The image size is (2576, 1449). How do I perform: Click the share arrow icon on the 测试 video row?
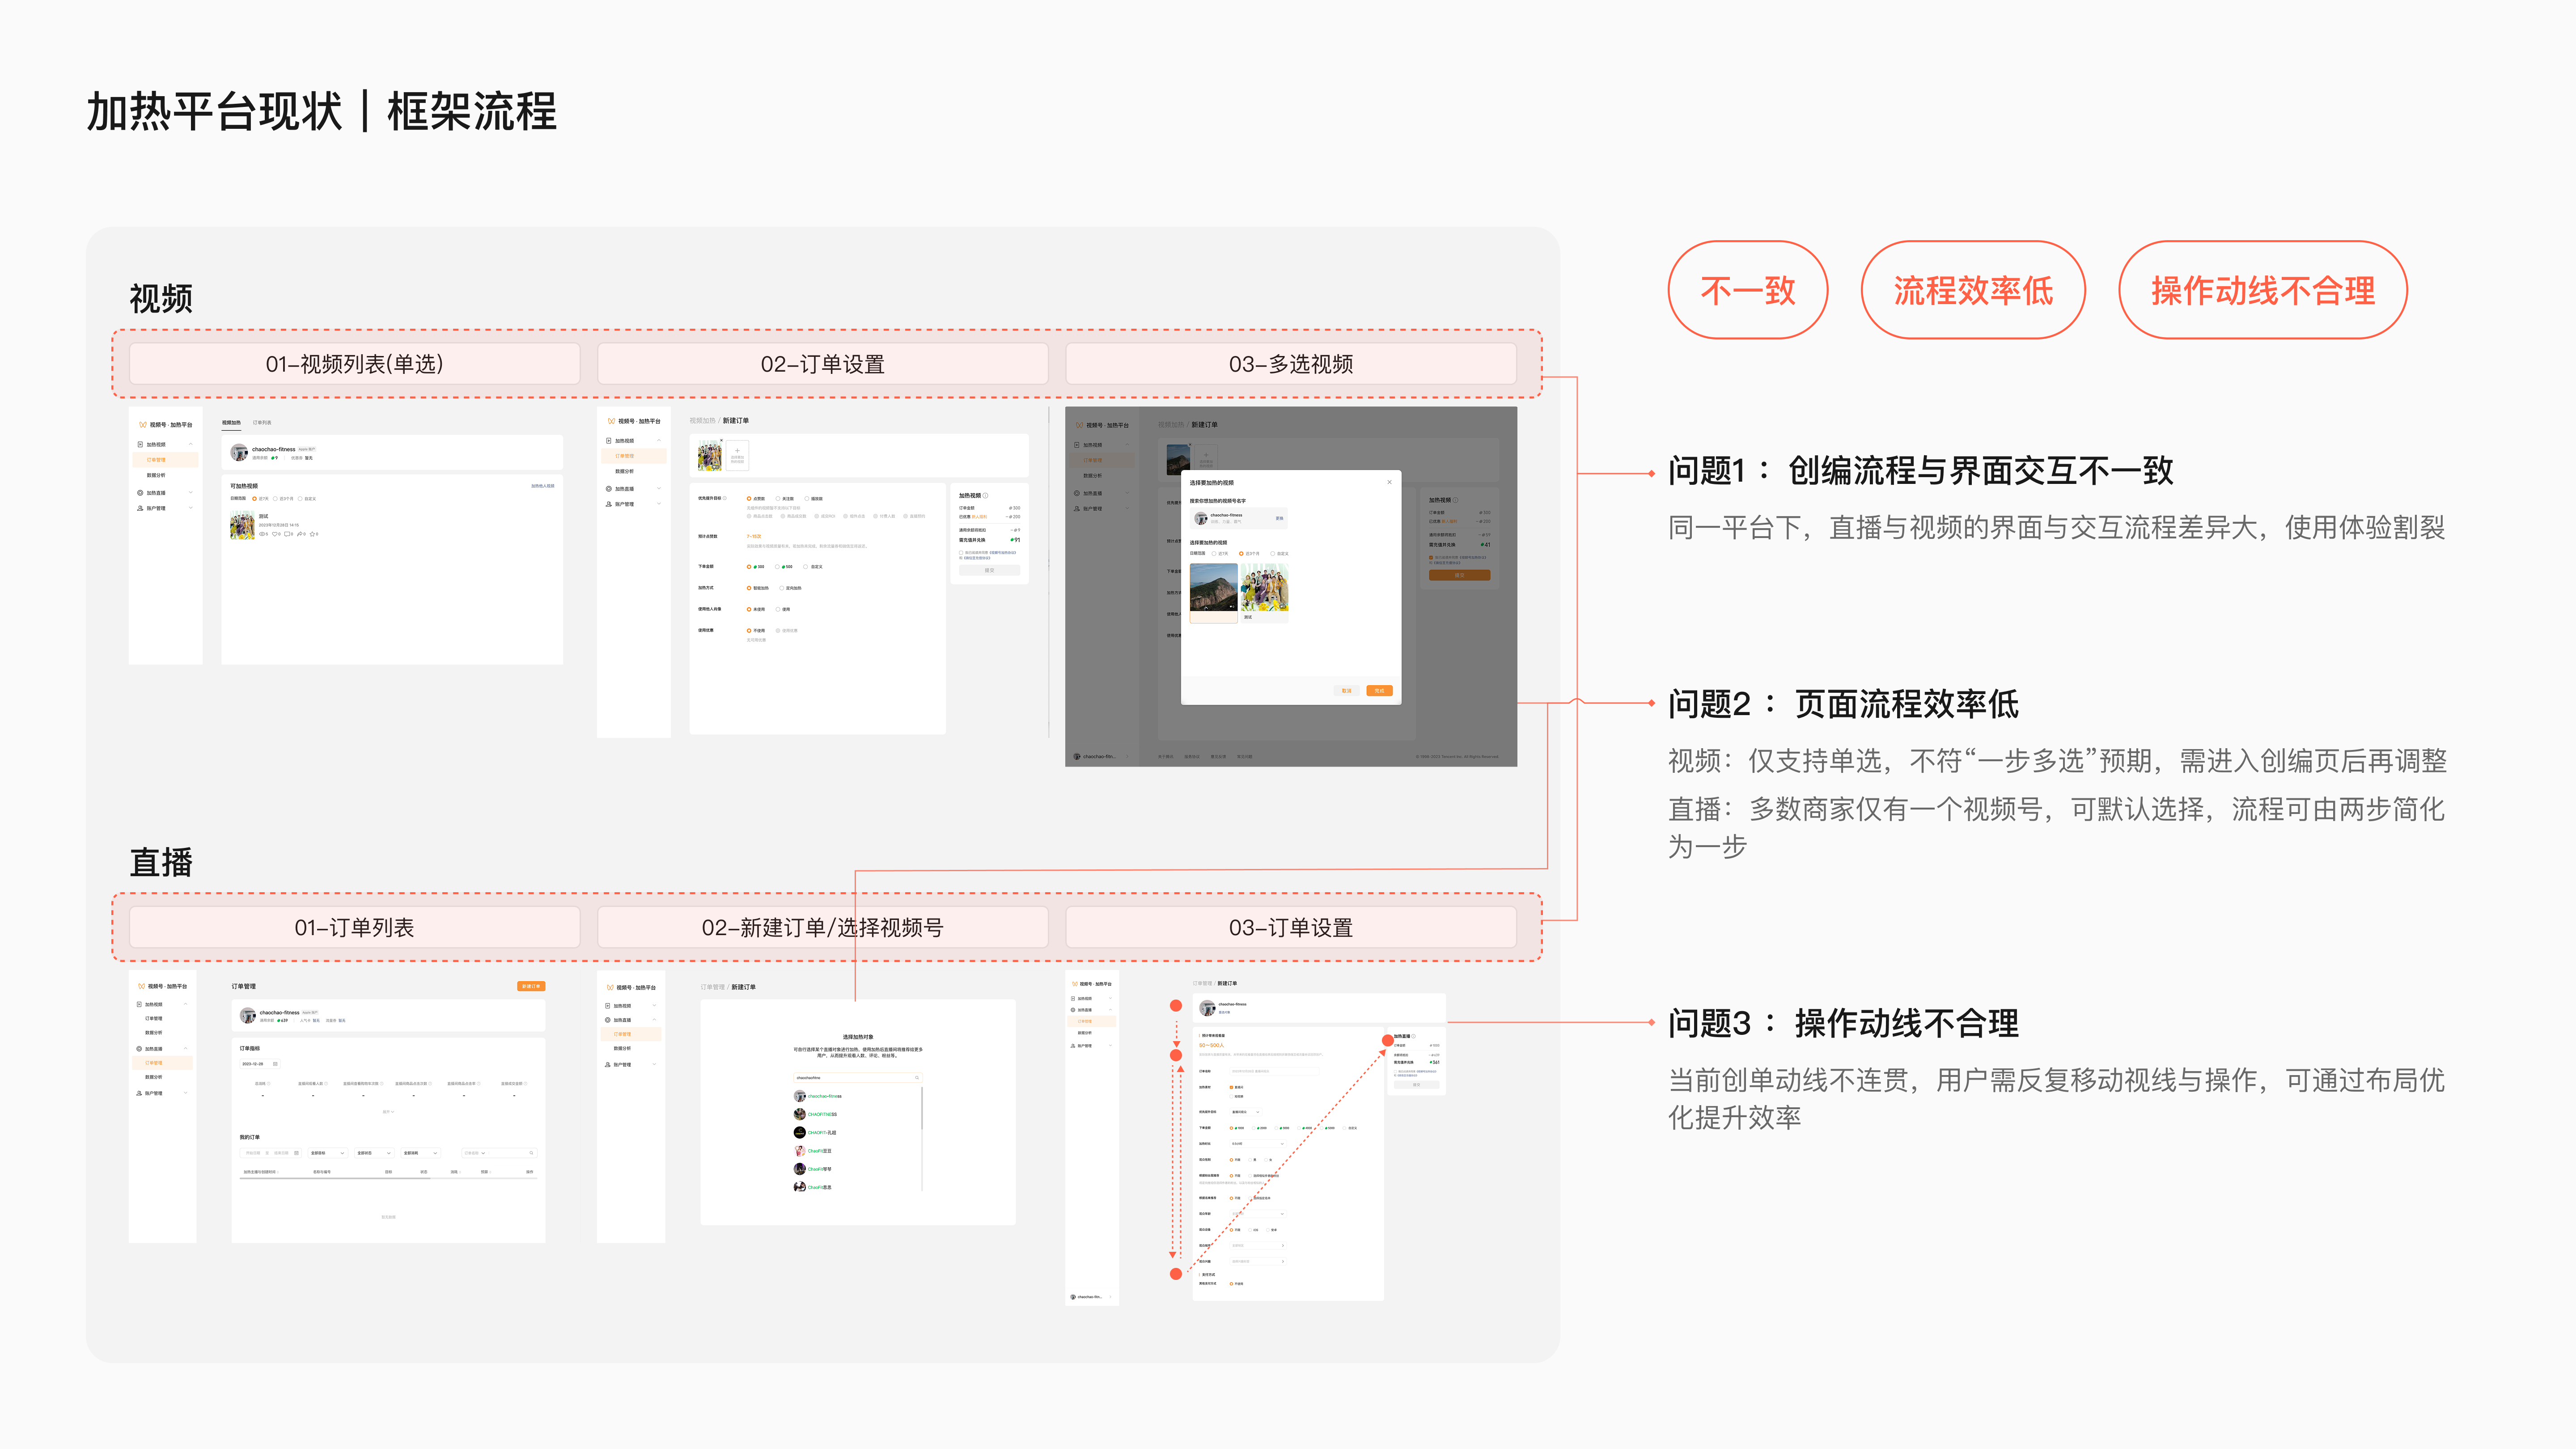coord(300,534)
